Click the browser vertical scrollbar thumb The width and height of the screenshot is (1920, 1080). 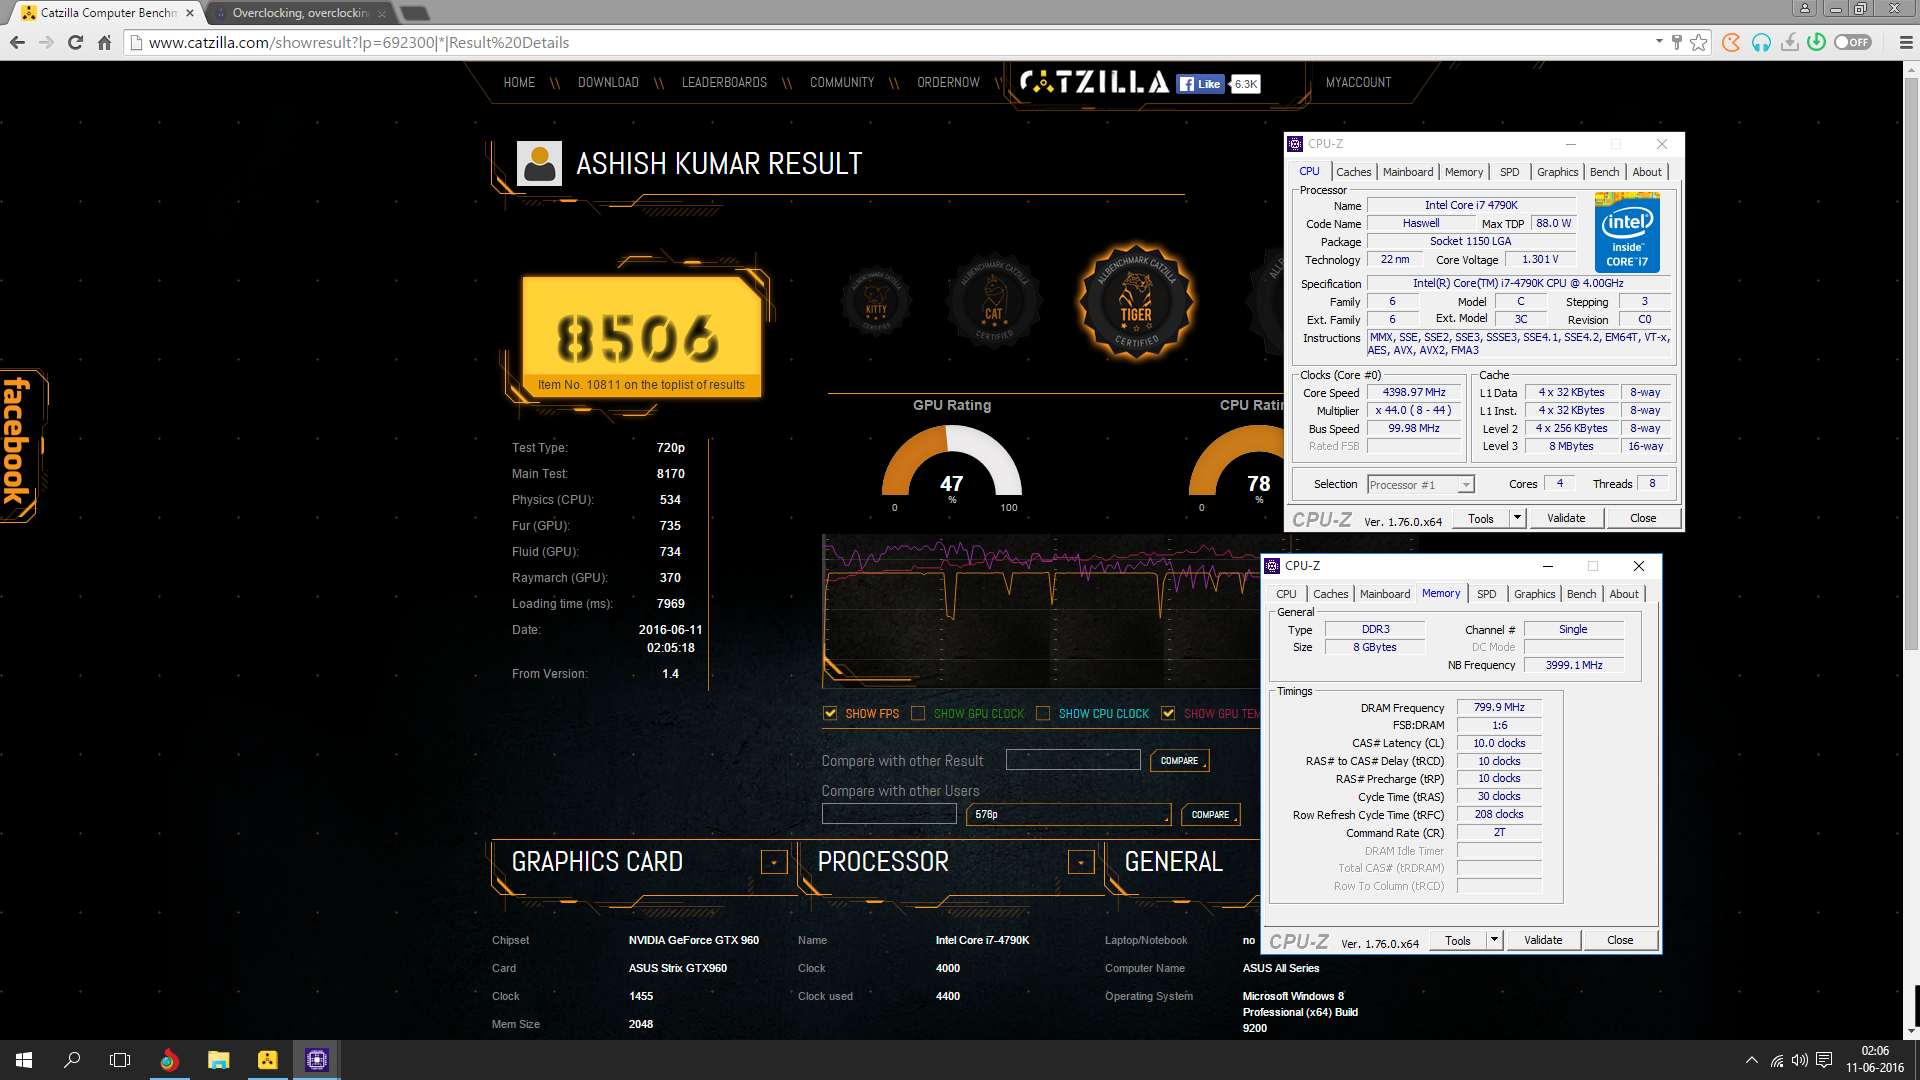pyautogui.click(x=1911, y=362)
